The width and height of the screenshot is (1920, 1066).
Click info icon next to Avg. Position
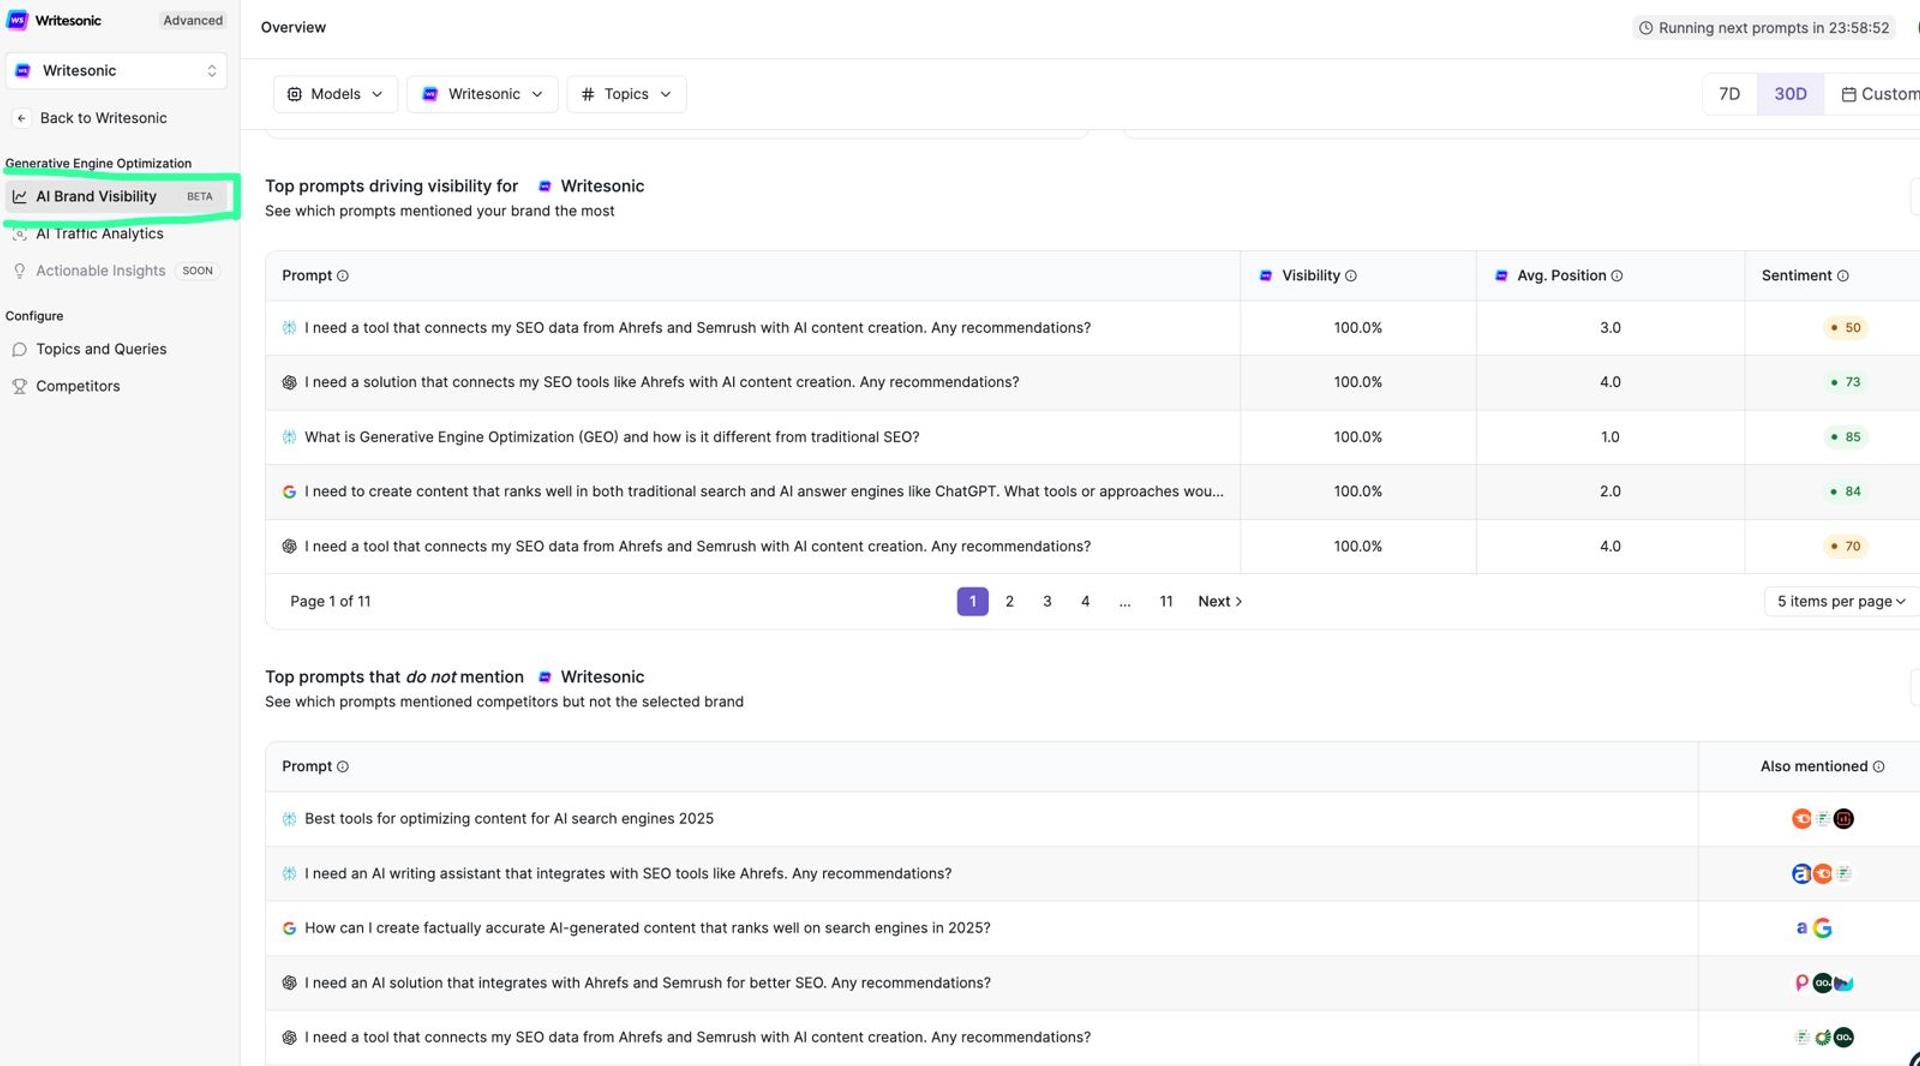pos(1617,276)
